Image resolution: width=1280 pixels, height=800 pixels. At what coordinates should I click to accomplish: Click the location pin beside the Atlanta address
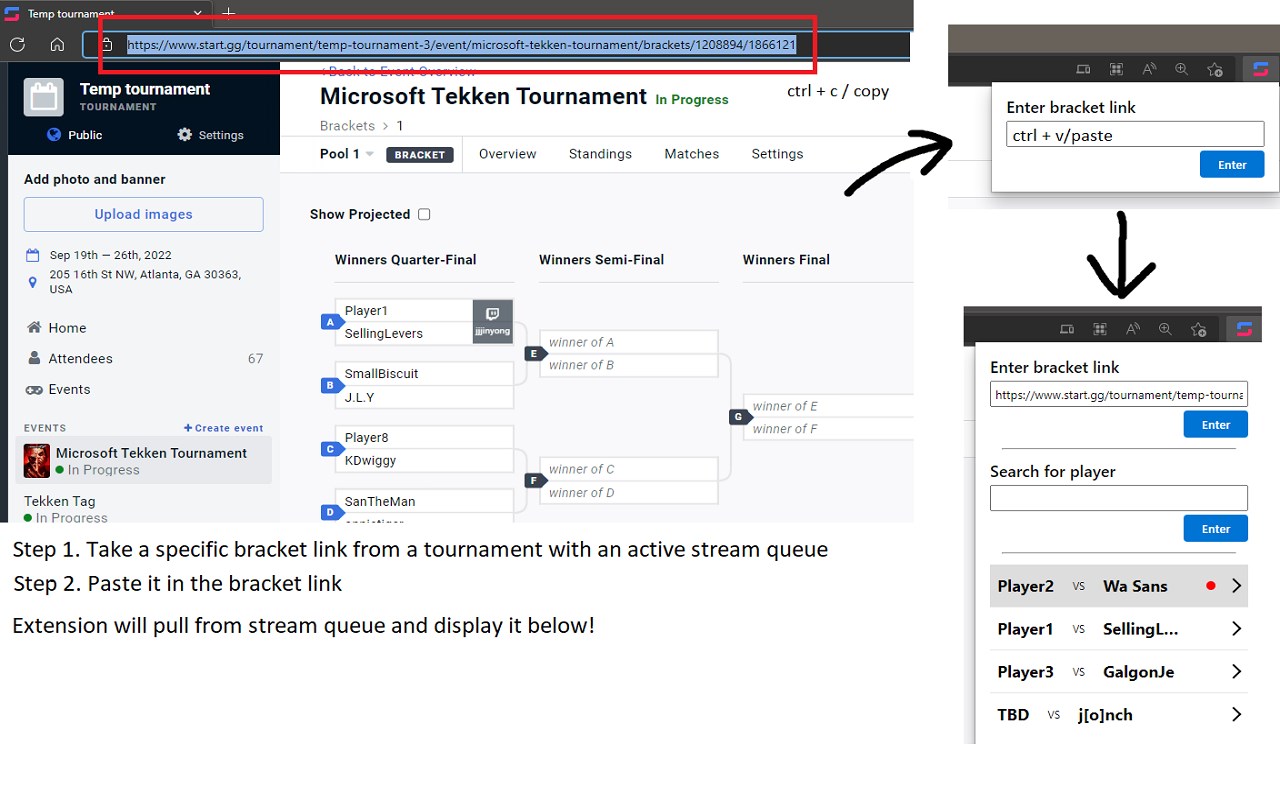(33, 282)
